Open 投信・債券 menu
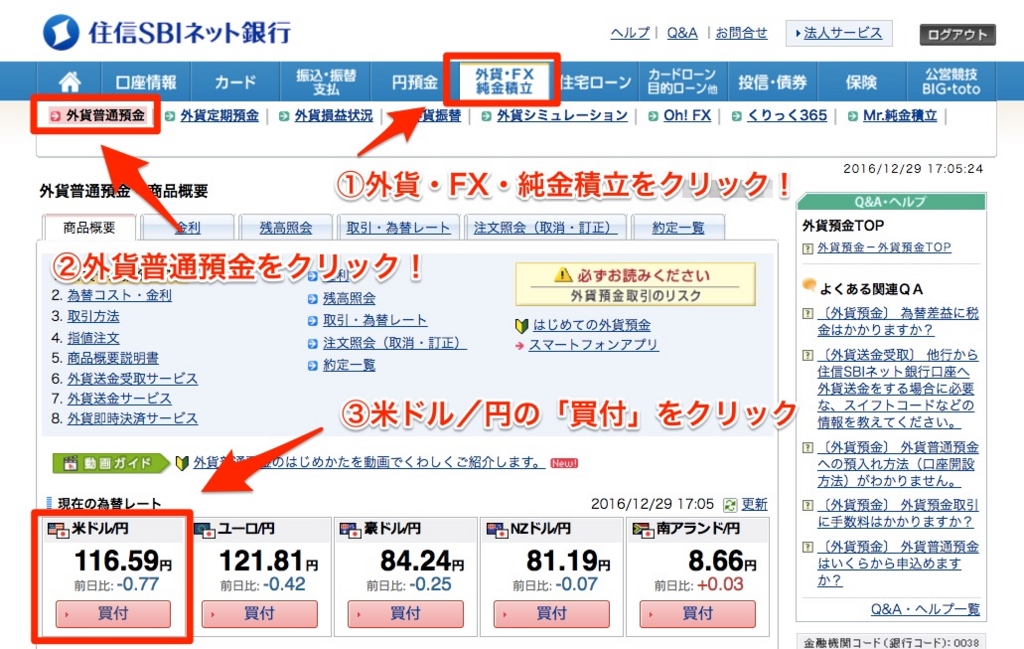Image resolution: width=1024 pixels, height=649 pixels. [773, 82]
